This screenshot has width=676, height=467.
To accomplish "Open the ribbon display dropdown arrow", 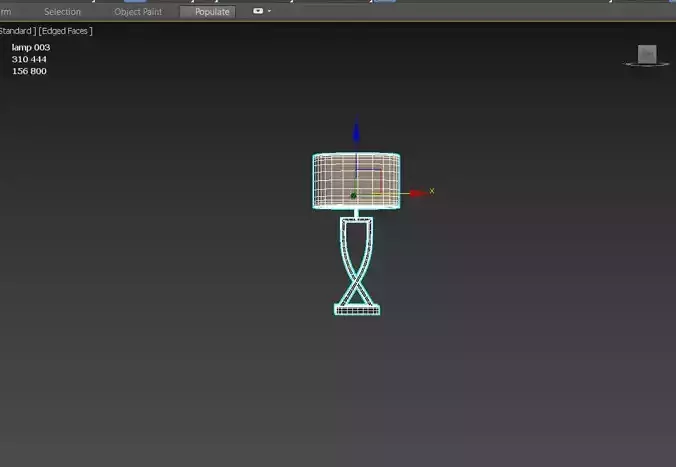I will click(269, 11).
